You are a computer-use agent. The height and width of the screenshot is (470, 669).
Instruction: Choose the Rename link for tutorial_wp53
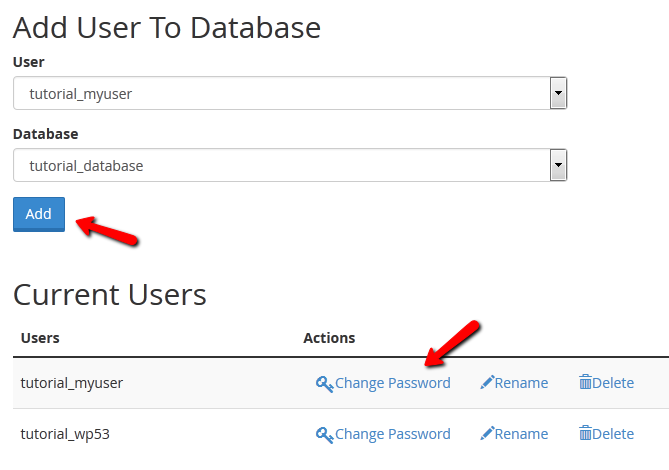coord(521,434)
